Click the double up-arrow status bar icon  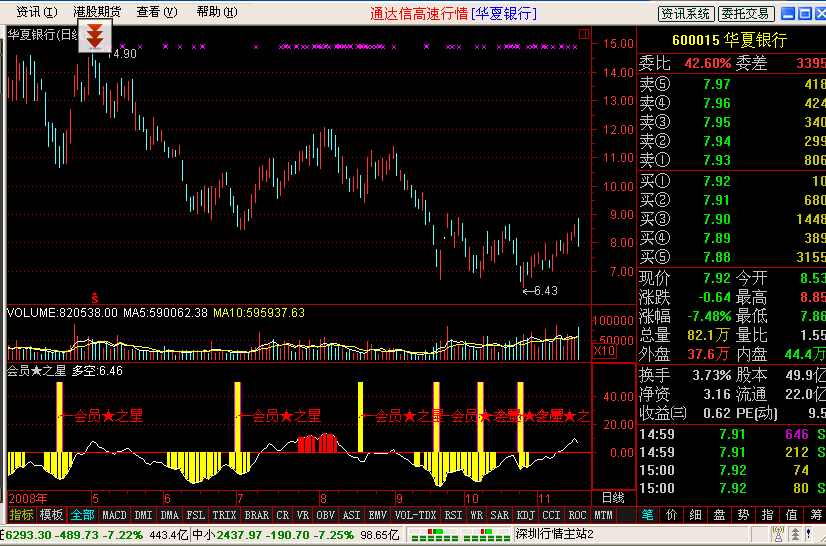tap(794, 534)
